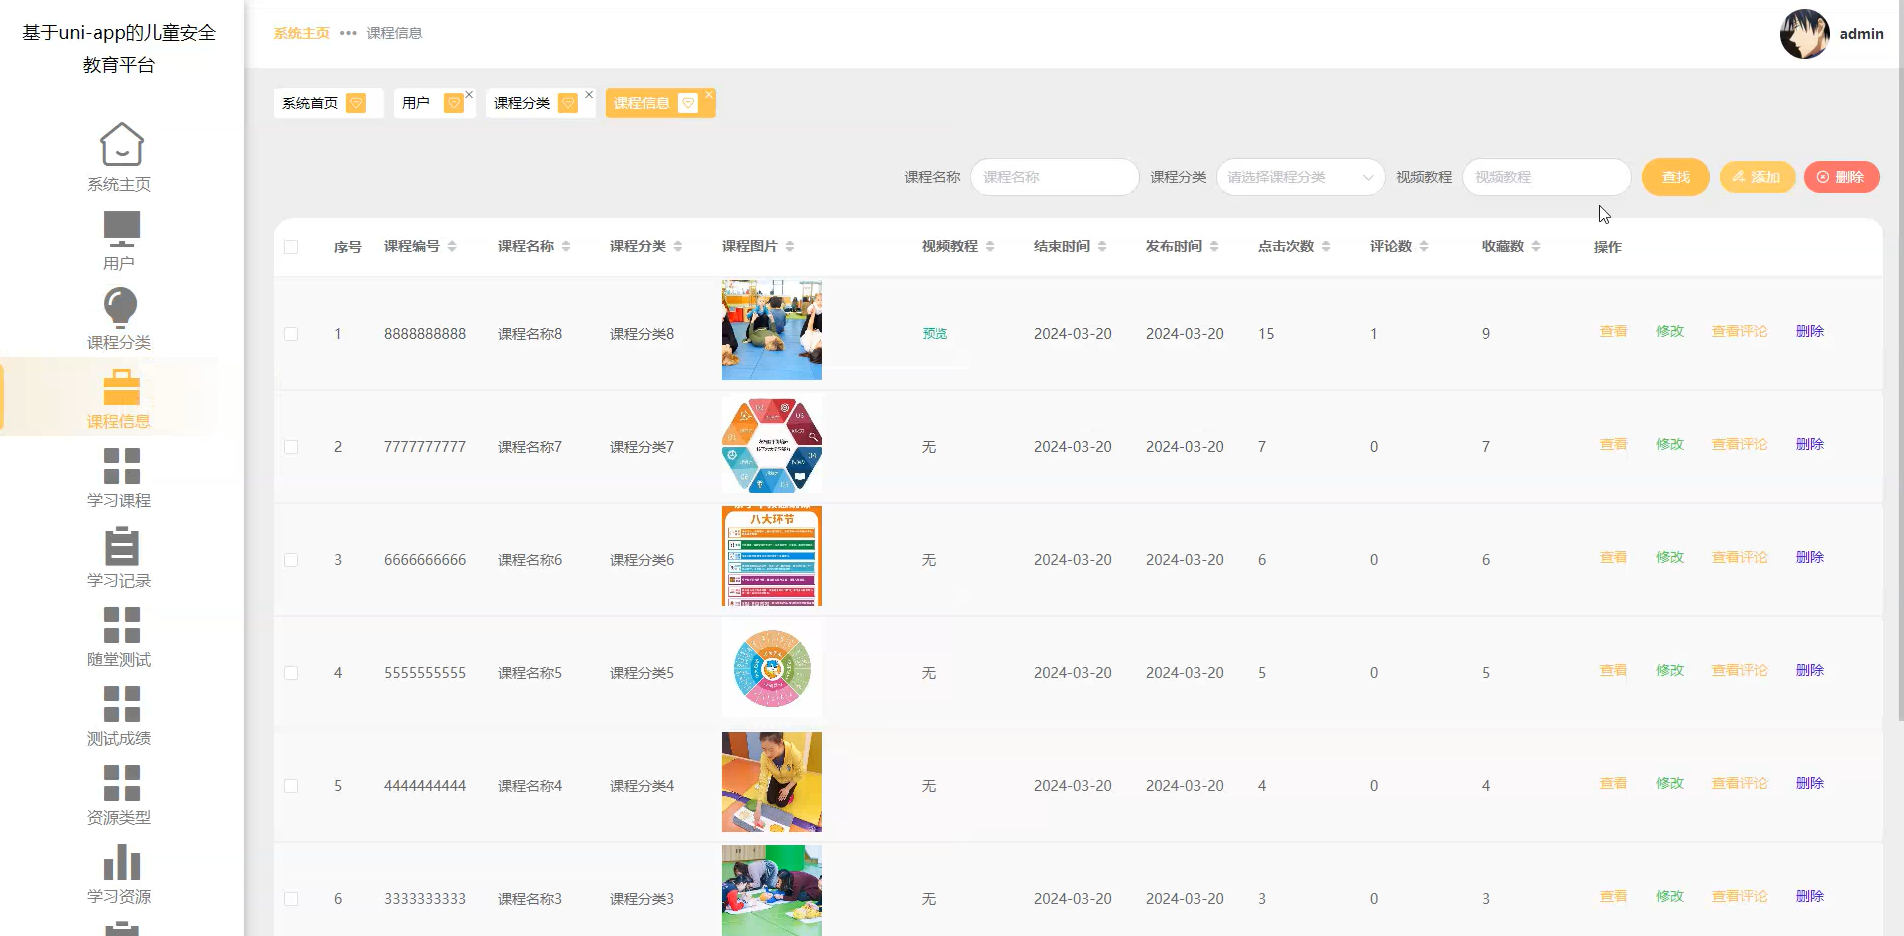Click the admin avatar picture
This screenshot has width=1904, height=936.
(x=1805, y=34)
